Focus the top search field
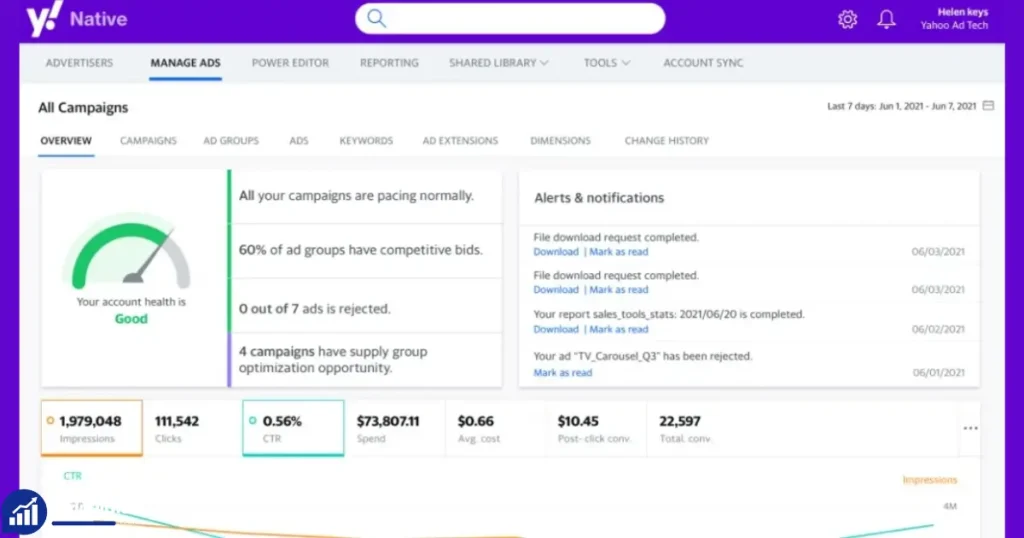This screenshot has height=538, width=1024. point(510,18)
